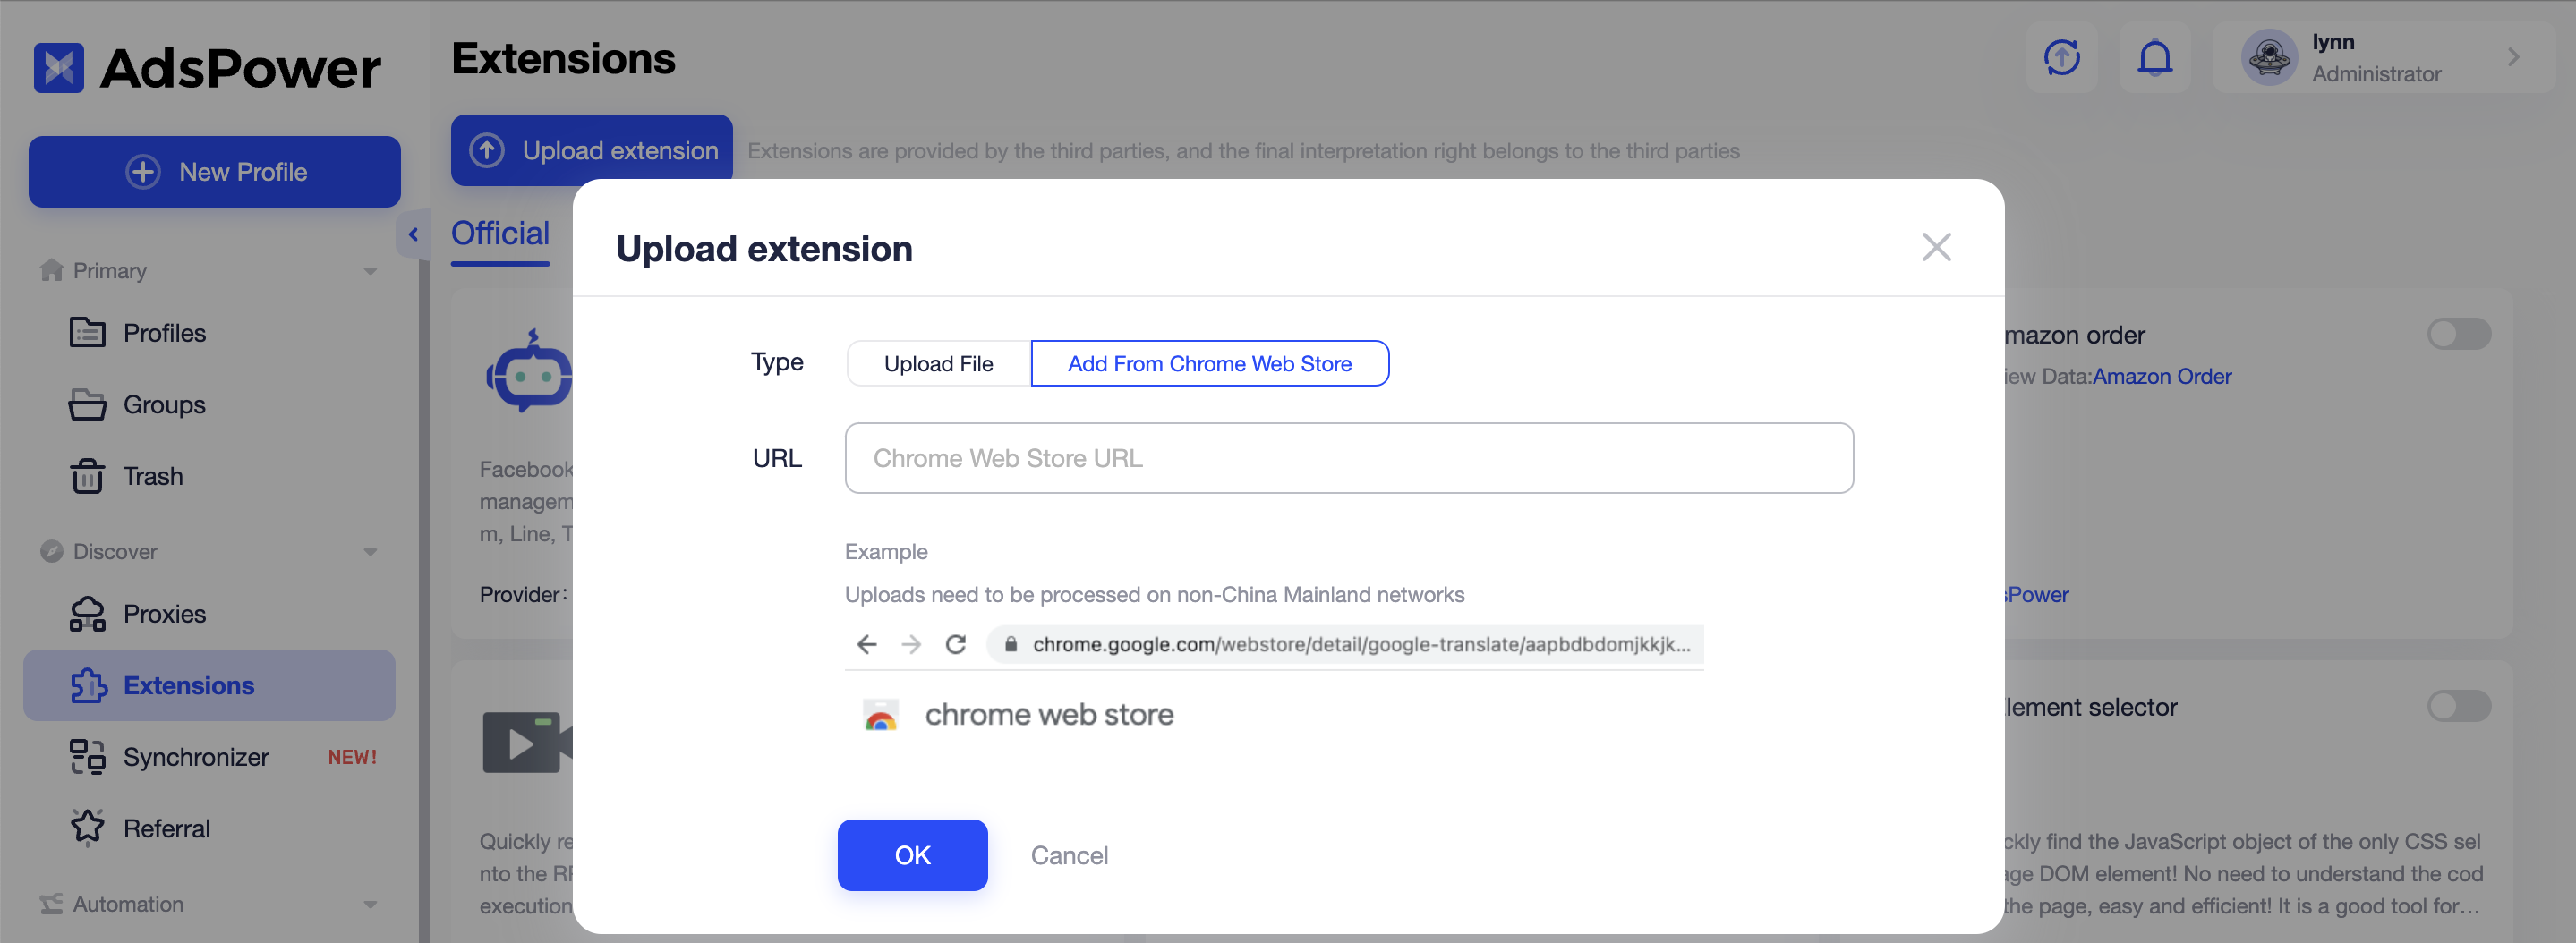Expand the Automation sidebar section
2576x943 pixels.
pos(370,904)
